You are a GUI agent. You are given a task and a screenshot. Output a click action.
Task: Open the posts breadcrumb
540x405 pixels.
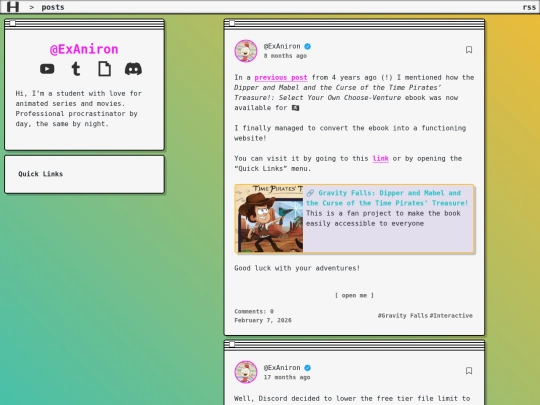click(53, 7)
